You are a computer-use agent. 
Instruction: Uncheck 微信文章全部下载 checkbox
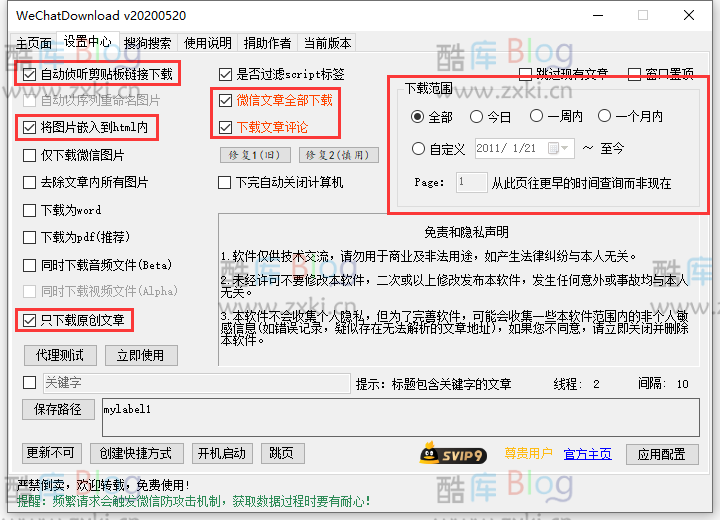[x=225, y=100]
